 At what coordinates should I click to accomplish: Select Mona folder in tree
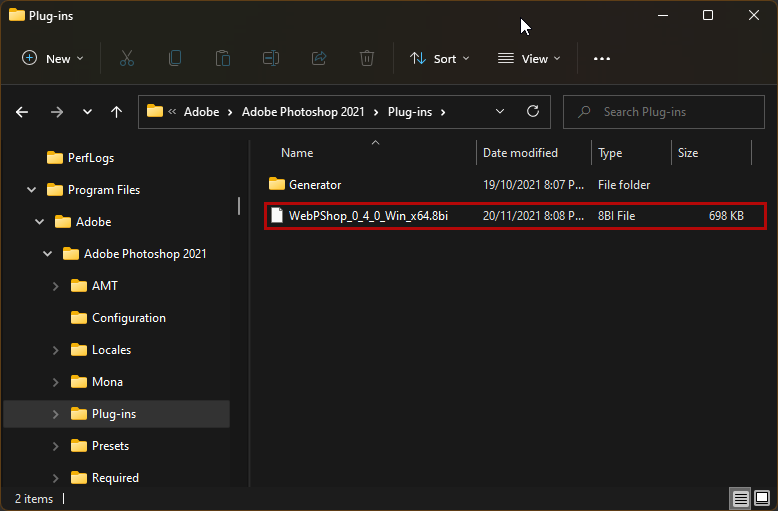pos(107,382)
